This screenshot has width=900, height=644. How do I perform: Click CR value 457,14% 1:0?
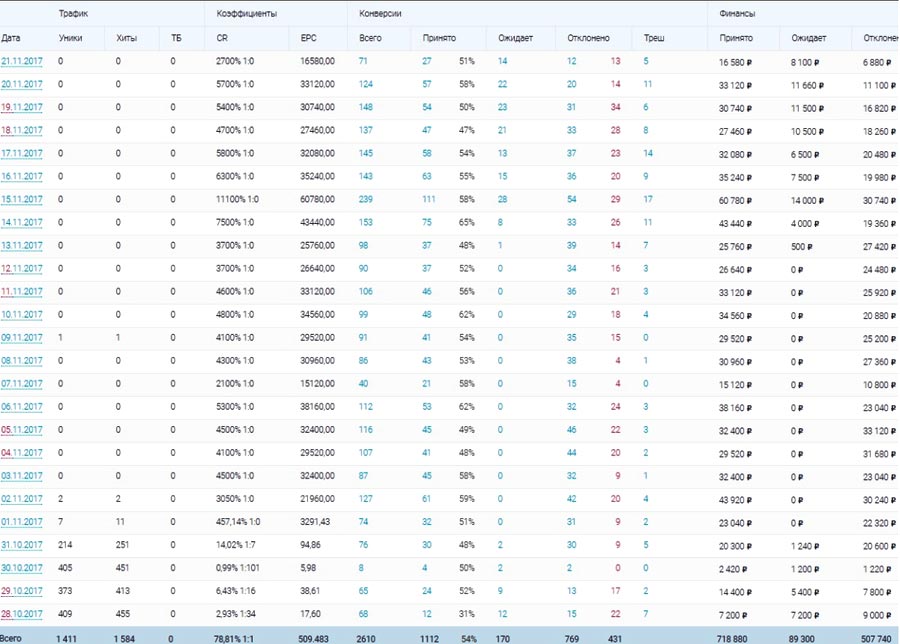[x=238, y=522]
